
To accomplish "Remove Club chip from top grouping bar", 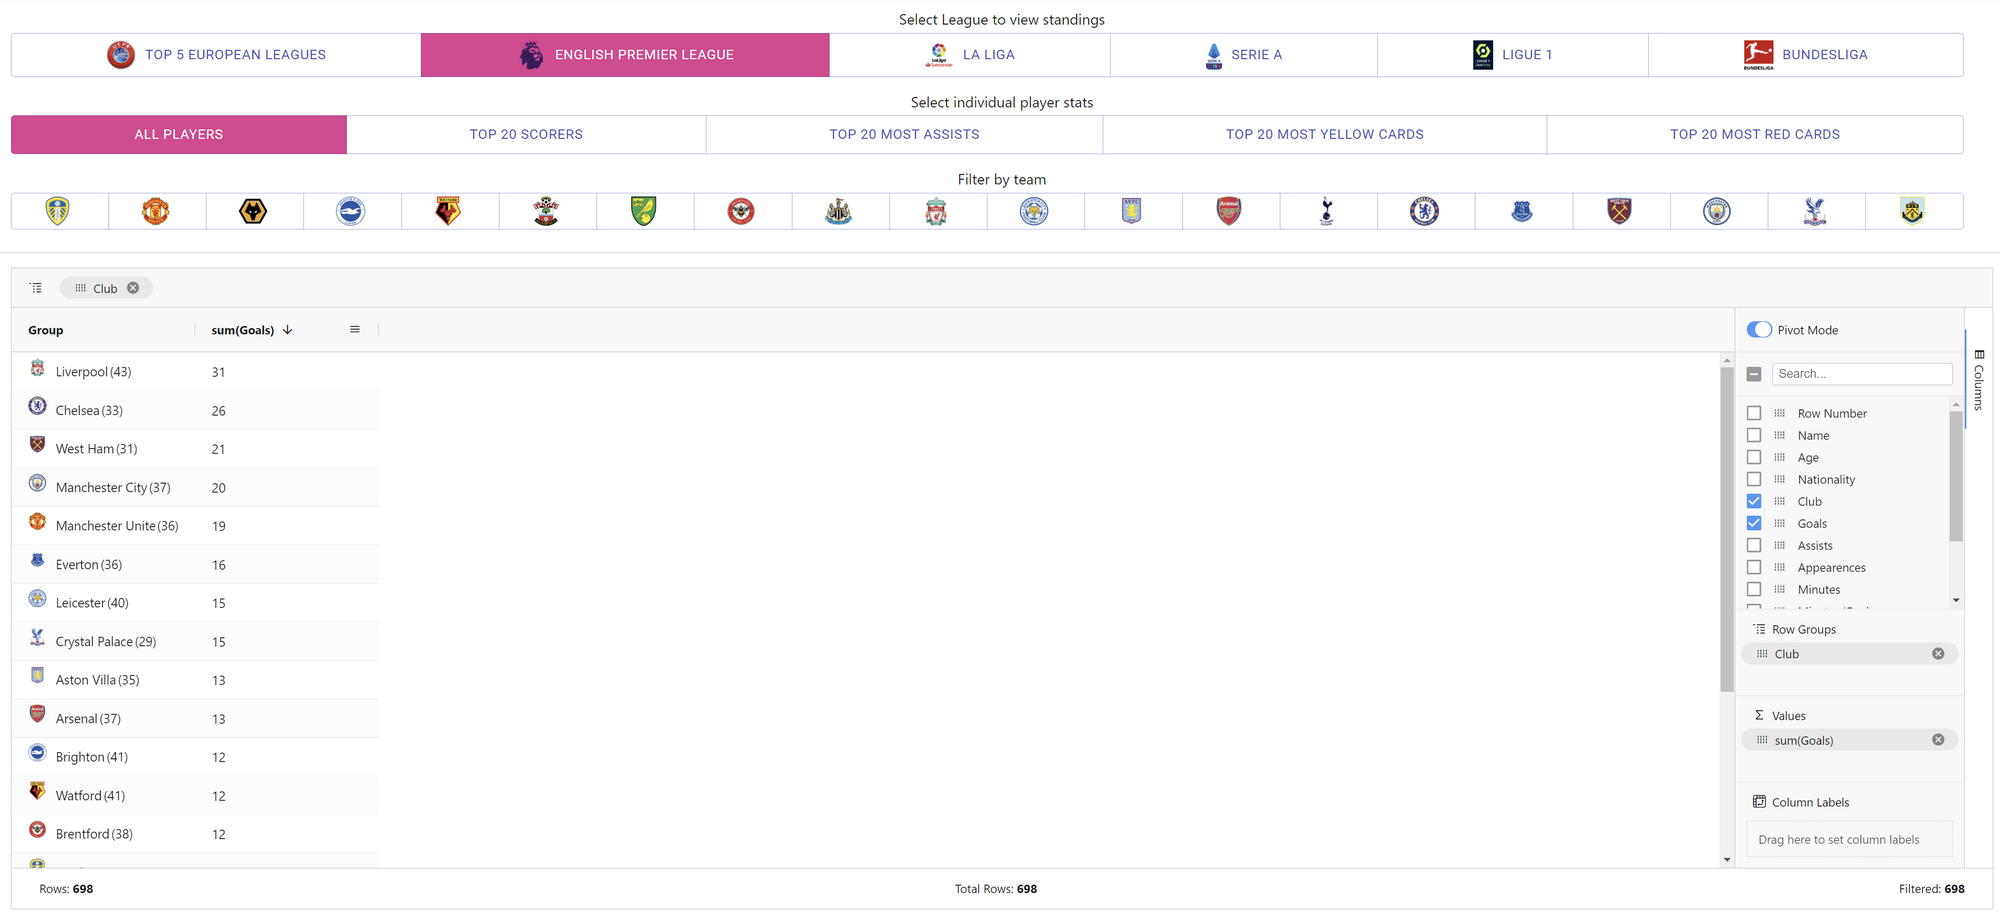I will coord(133,288).
